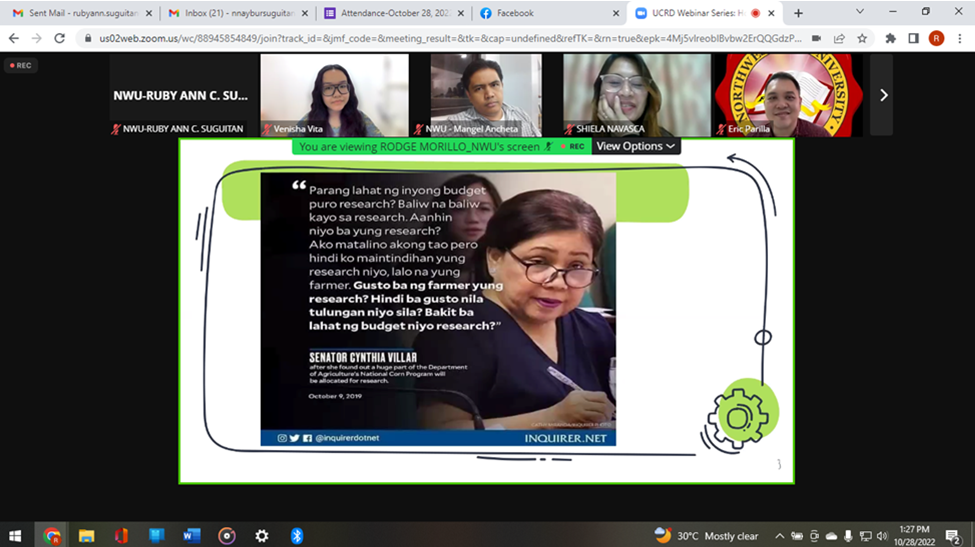This screenshot has height=547, width=975.
Task: Open the View Options dropdown
Action: tap(636, 146)
